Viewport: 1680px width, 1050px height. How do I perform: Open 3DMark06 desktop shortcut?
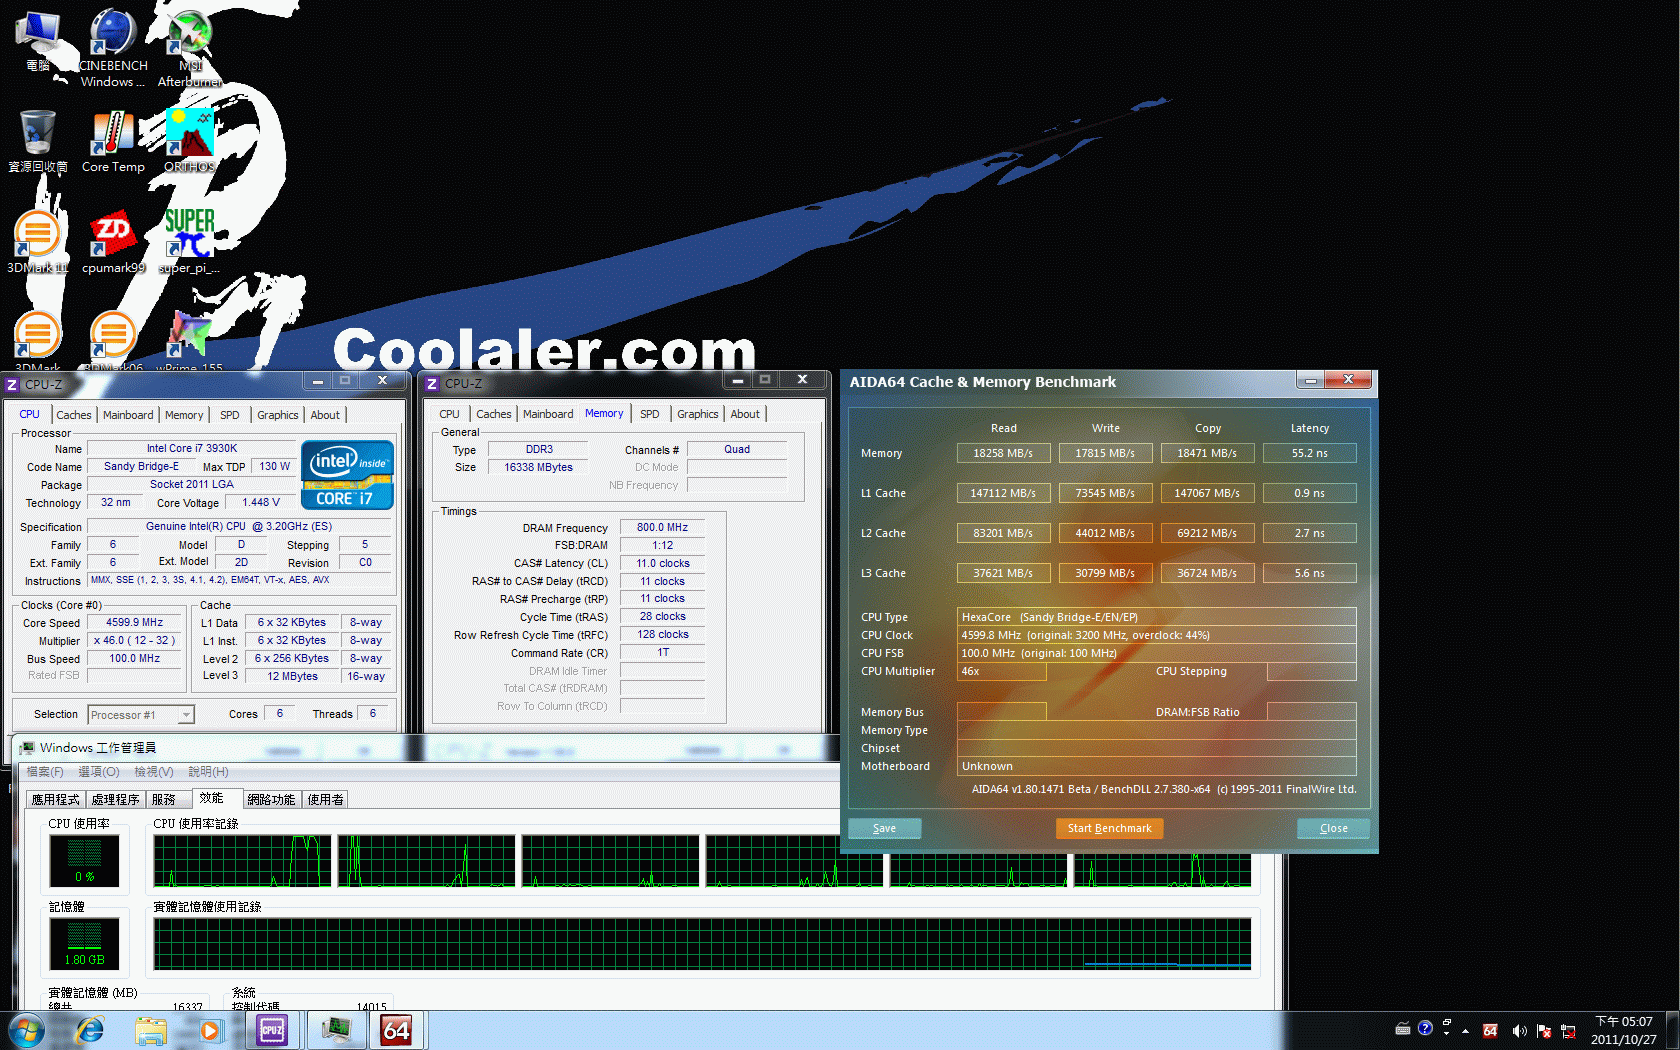(113, 340)
